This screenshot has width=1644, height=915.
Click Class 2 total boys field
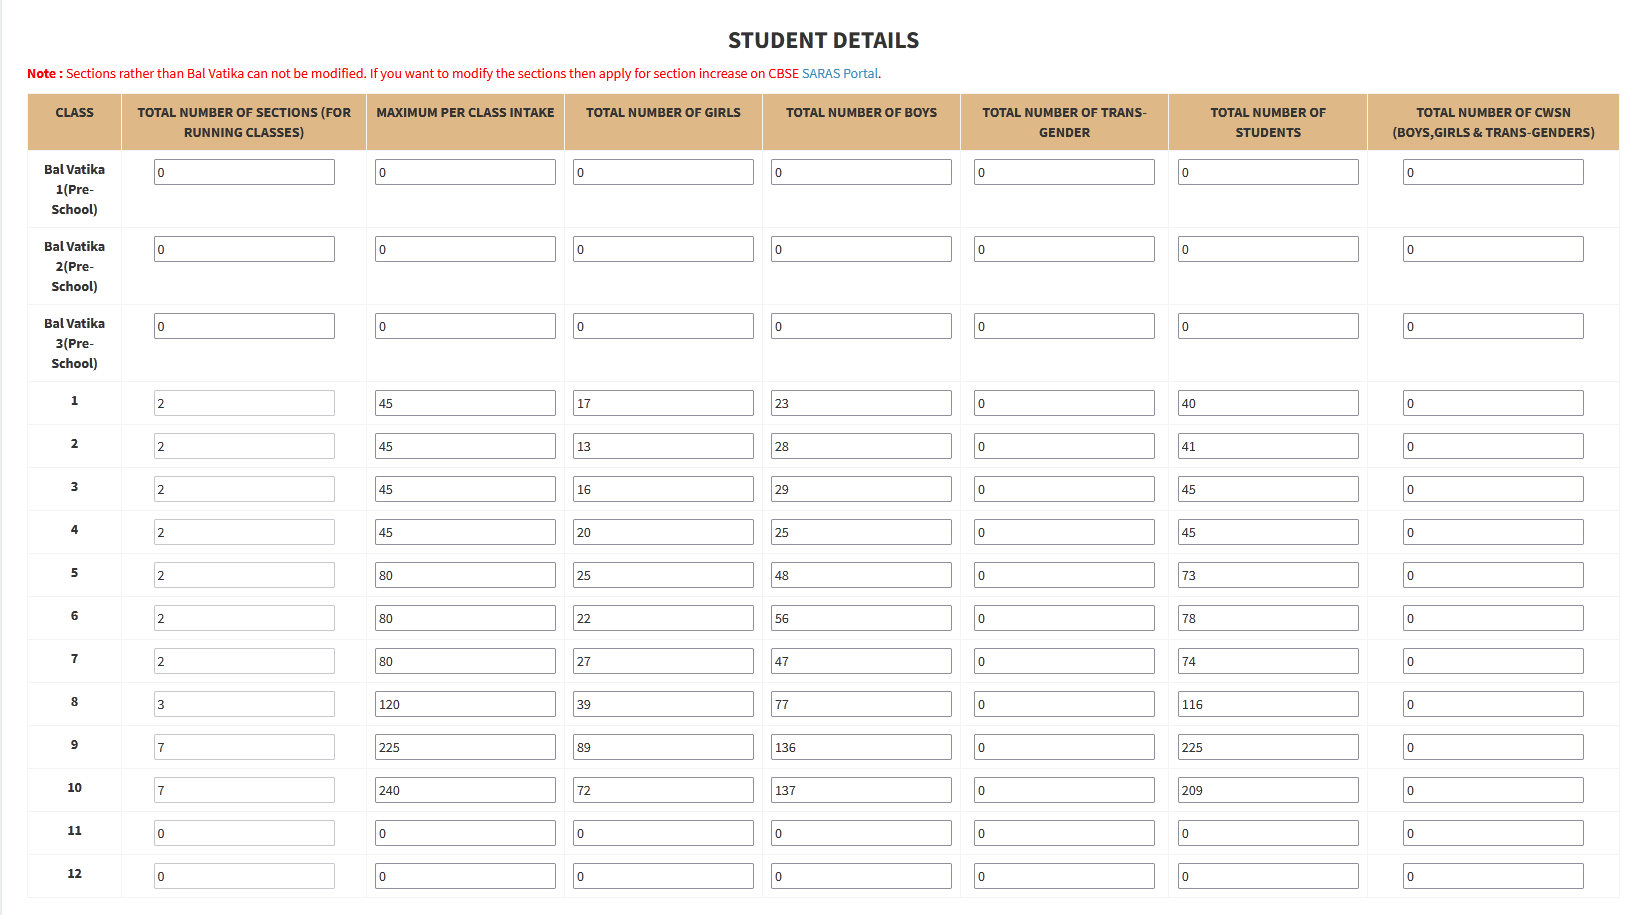tap(861, 446)
